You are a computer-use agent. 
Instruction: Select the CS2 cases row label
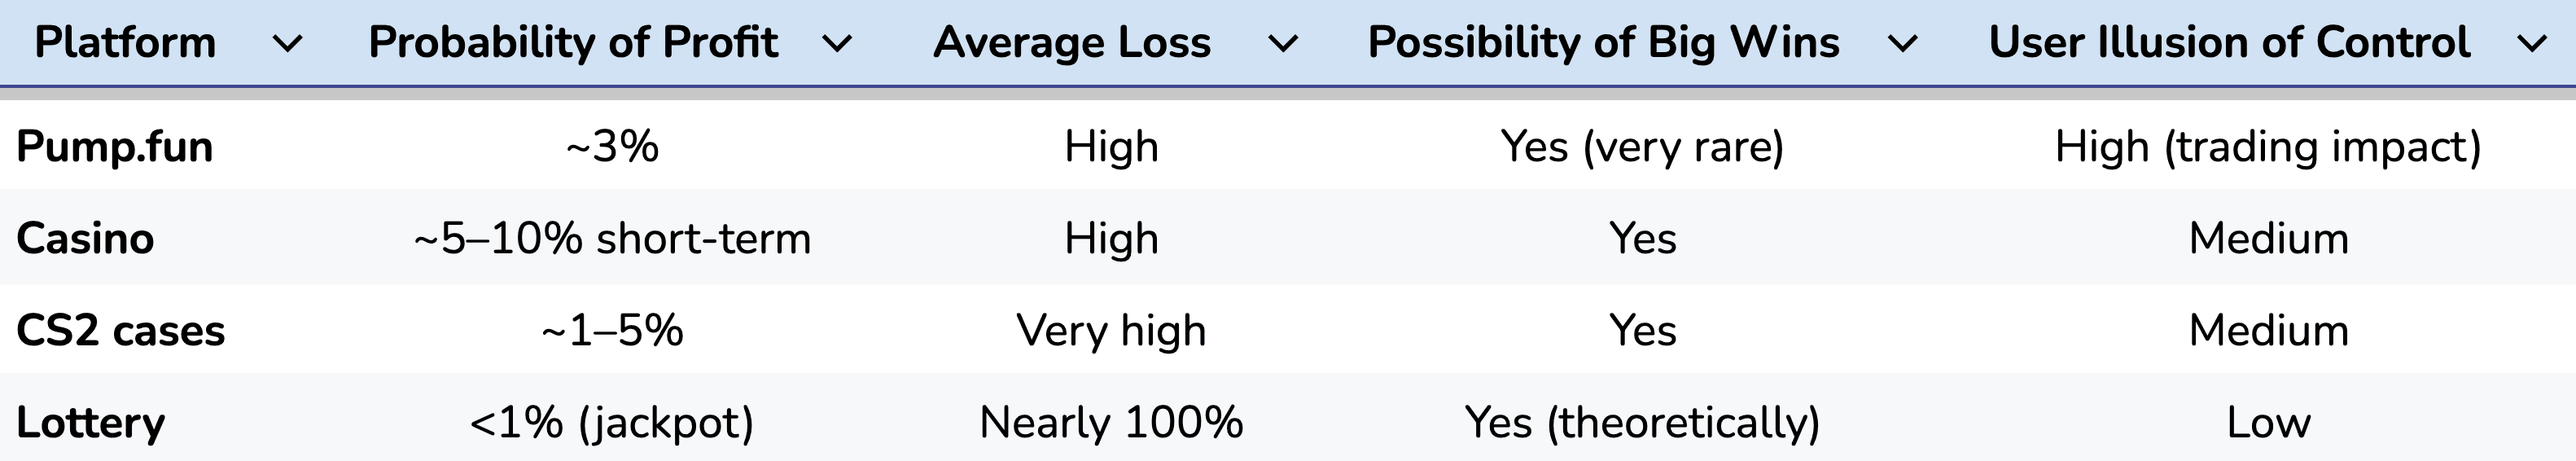coord(121,331)
